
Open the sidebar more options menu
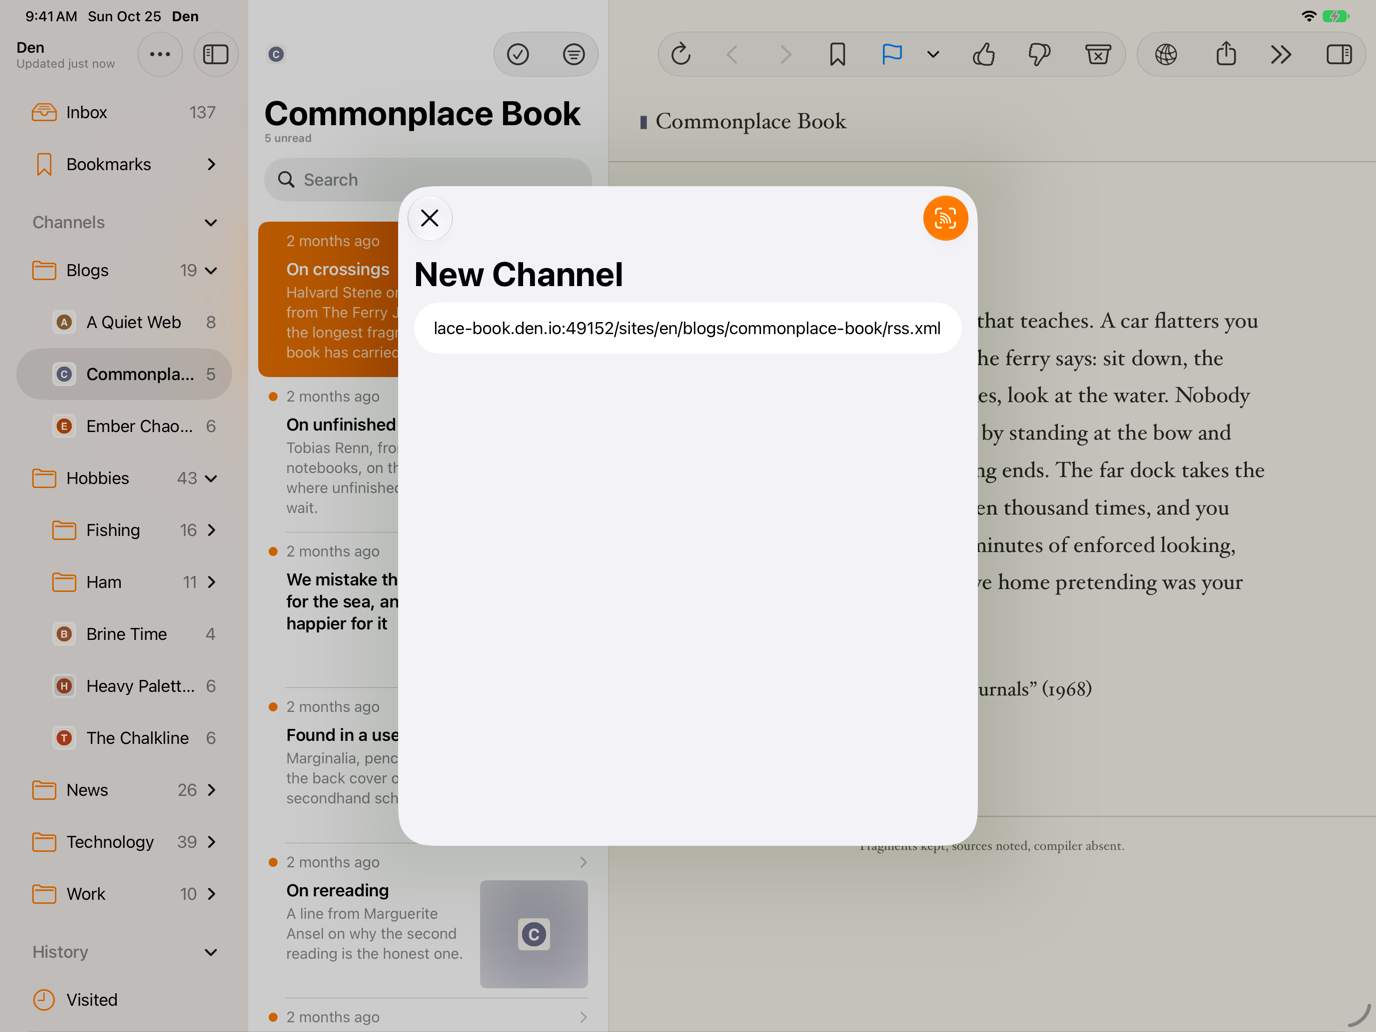click(x=160, y=54)
